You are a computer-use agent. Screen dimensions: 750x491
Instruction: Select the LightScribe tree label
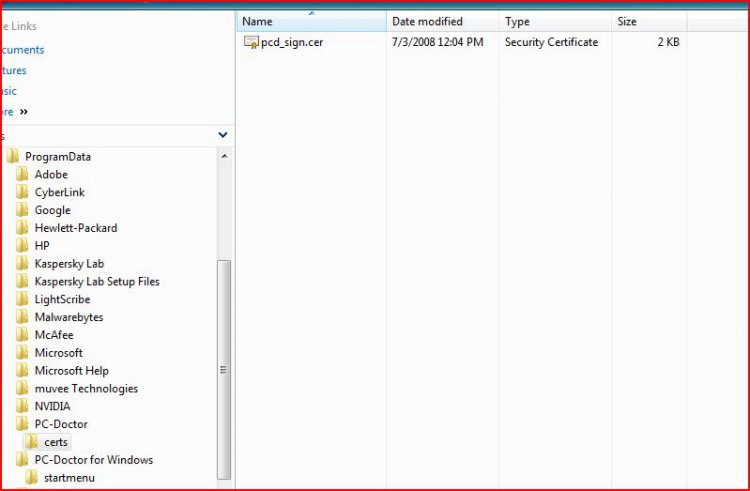pos(63,299)
